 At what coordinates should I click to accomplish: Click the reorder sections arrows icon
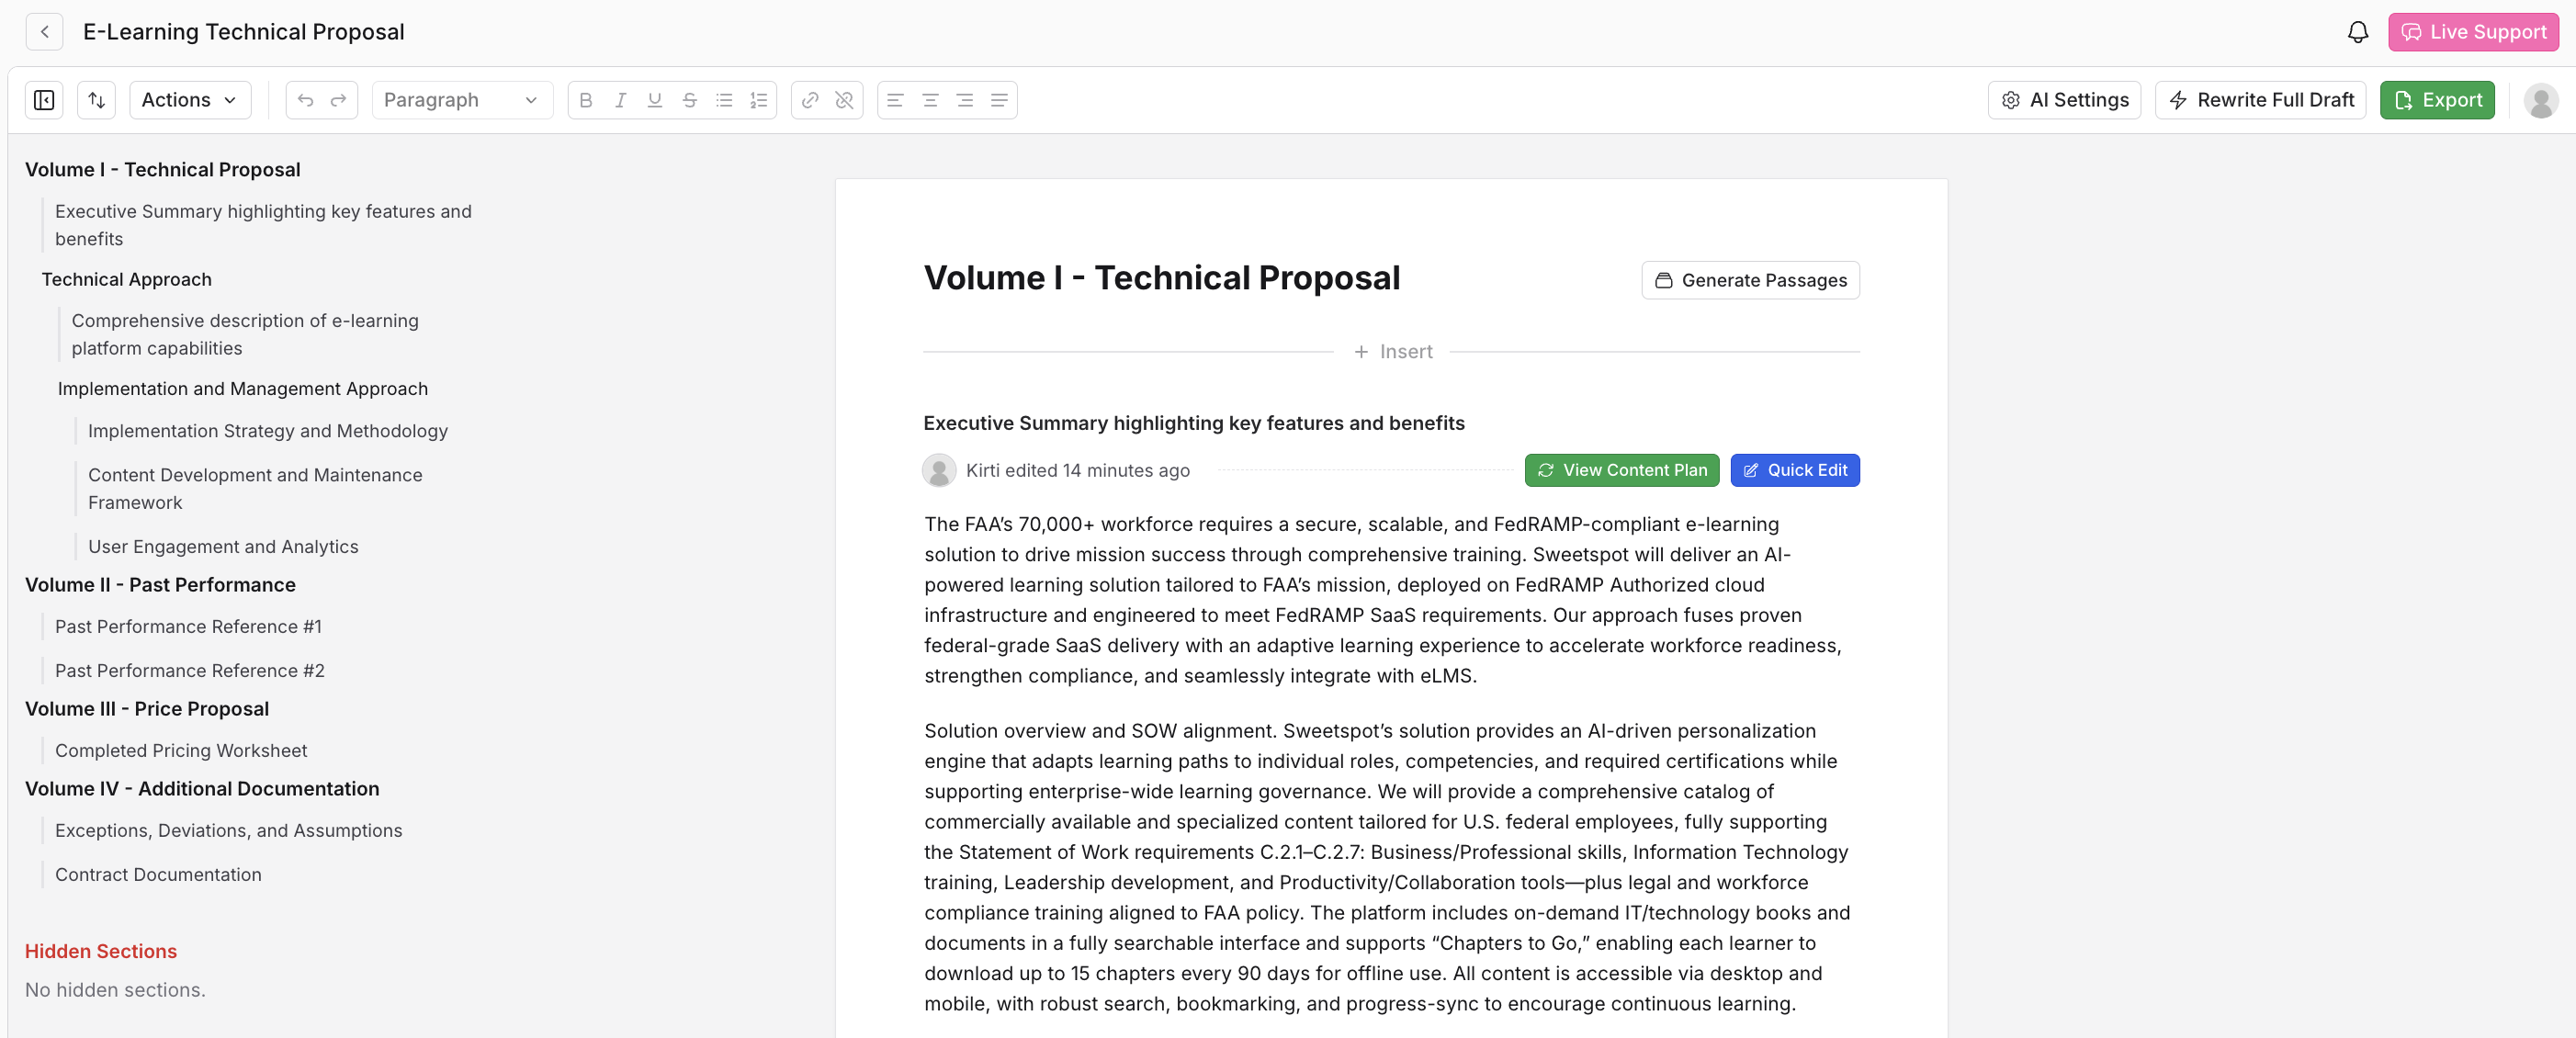point(97,100)
